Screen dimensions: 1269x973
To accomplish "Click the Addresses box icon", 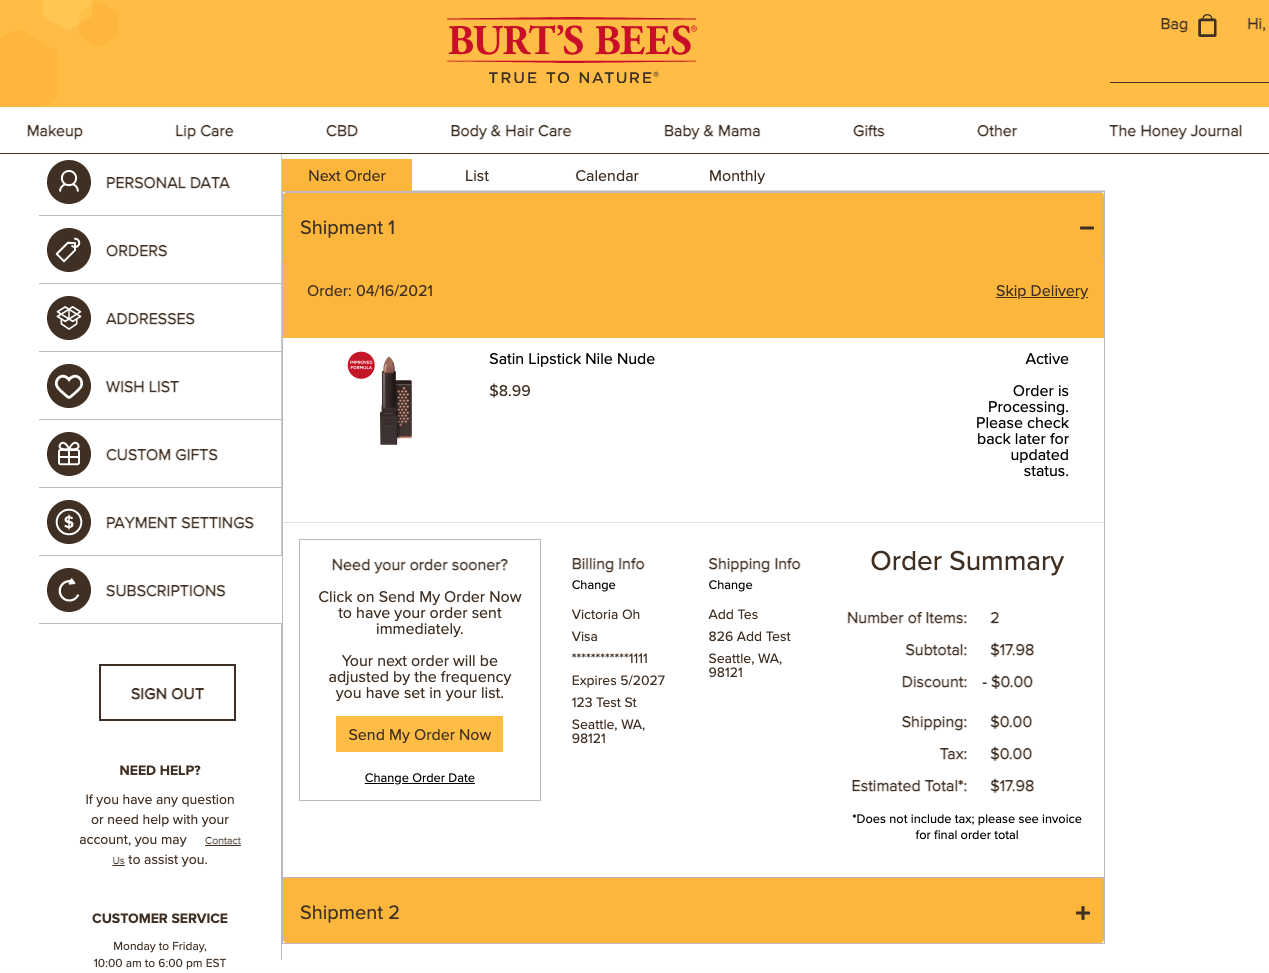I will (69, 318).
